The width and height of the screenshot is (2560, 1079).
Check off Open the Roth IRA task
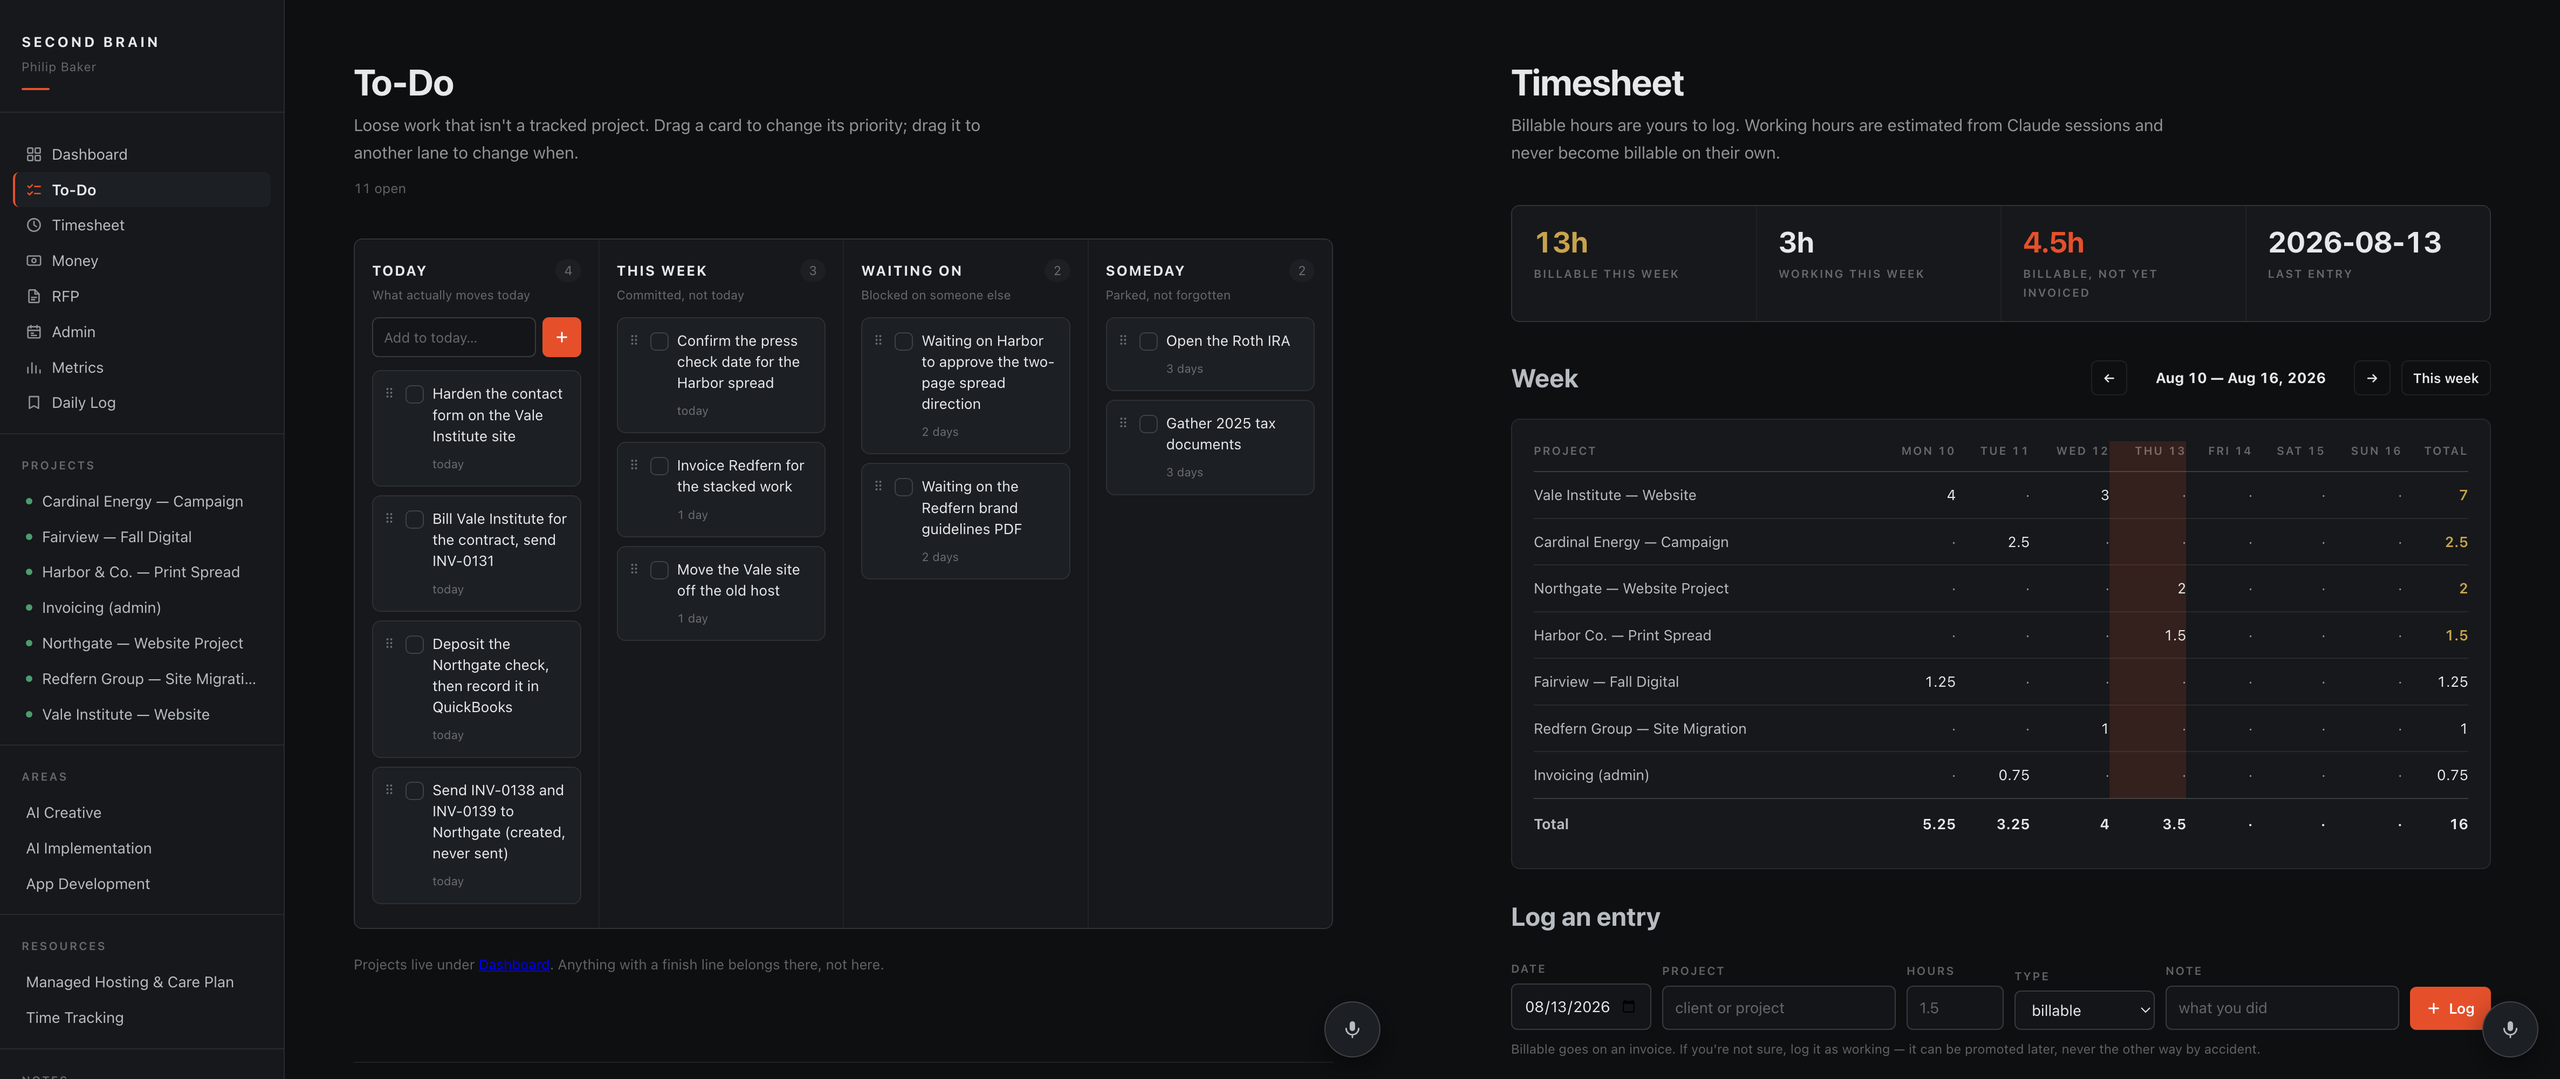(x=1148, y=342)
